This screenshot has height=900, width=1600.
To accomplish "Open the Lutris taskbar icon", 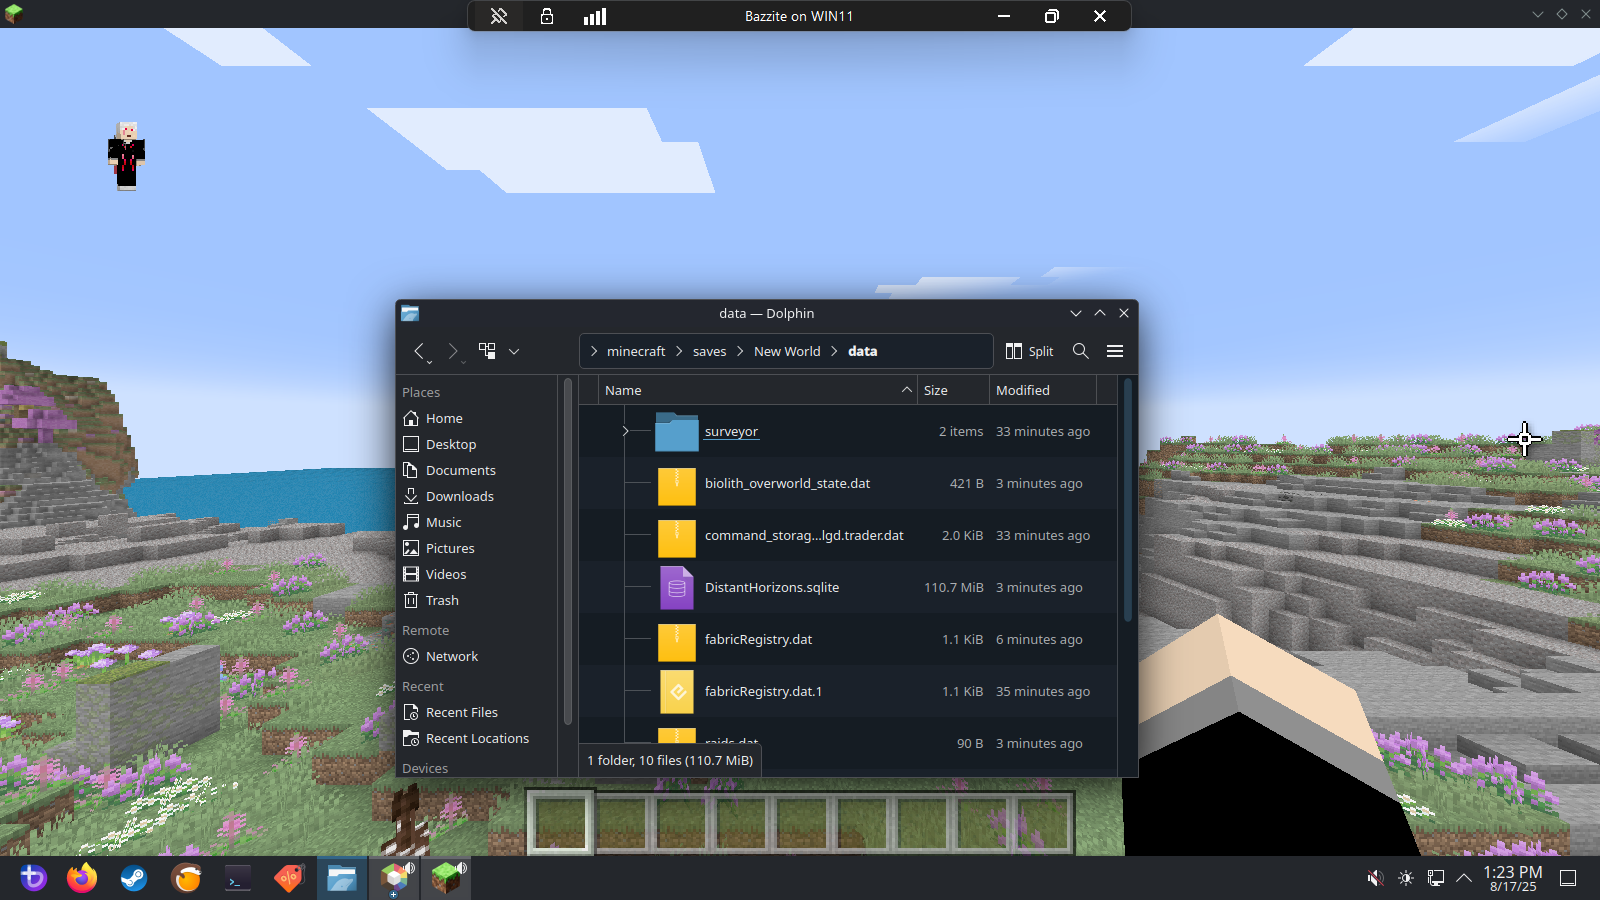I will [186, 878].
